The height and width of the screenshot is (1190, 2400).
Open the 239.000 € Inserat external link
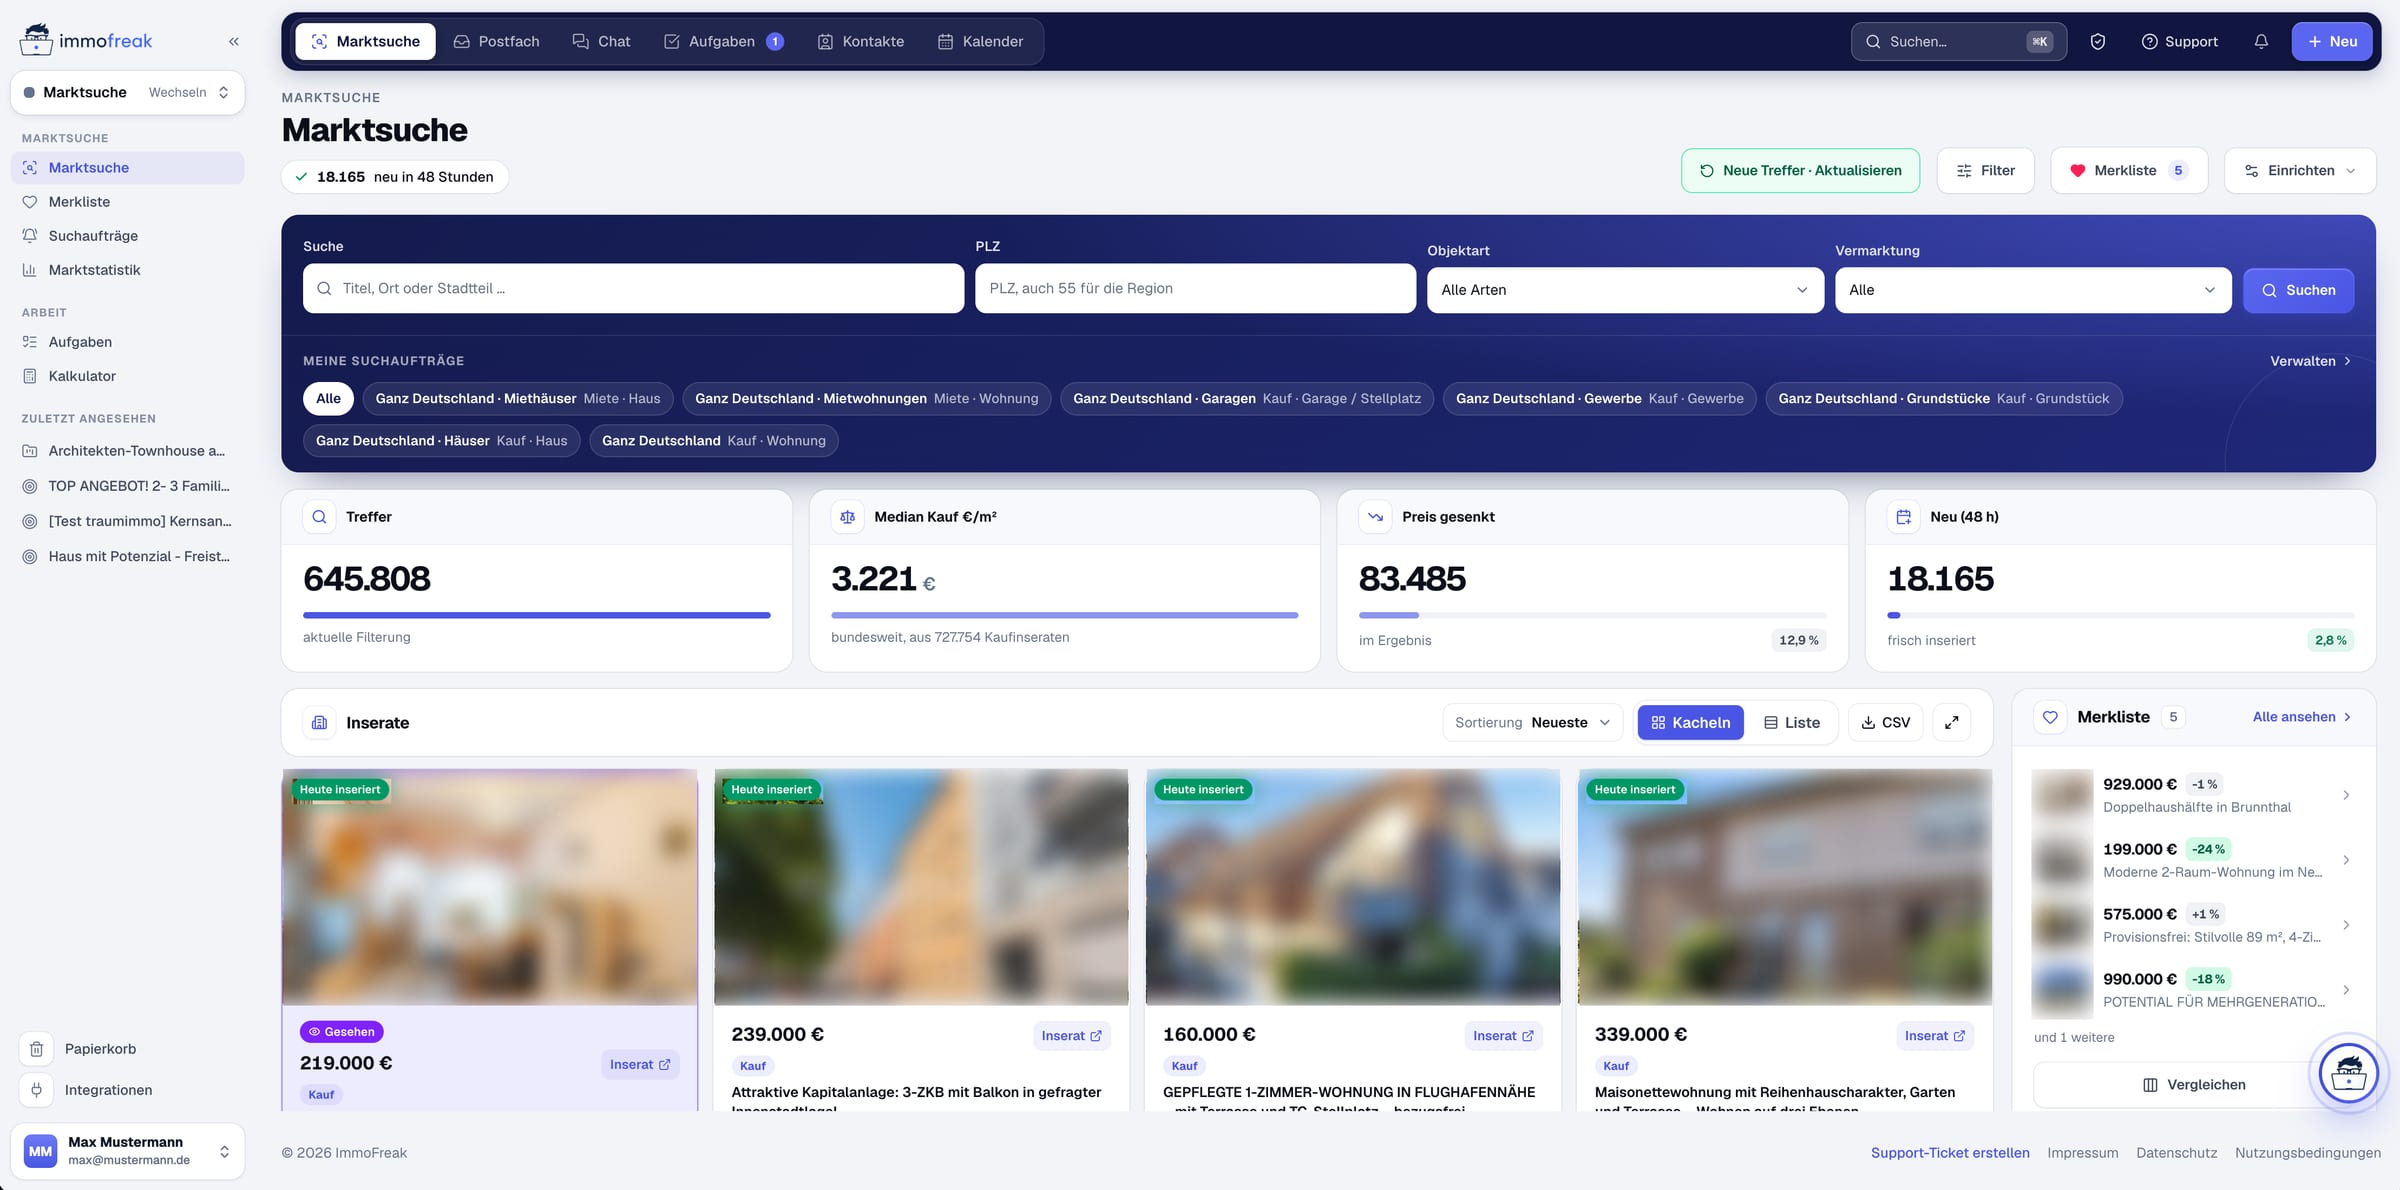pyautogui.click(x=1071, y=1036)
